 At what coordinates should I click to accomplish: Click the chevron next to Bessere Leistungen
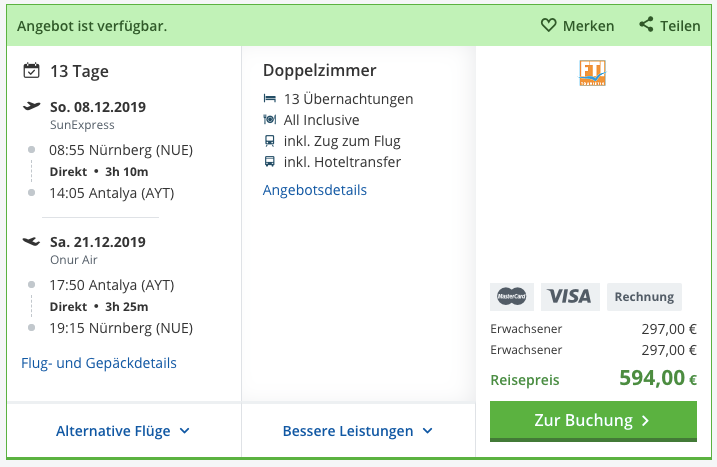[428, 431]
